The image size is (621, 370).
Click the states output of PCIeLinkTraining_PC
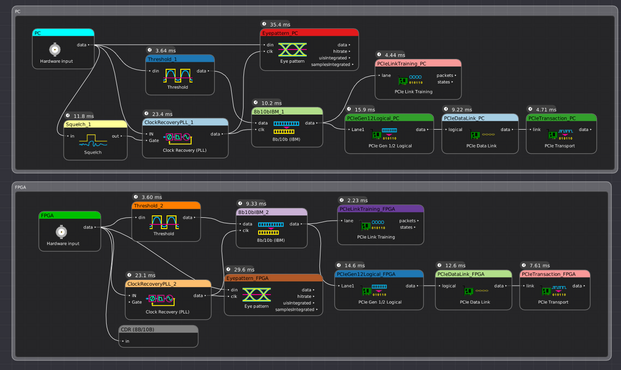(x=445, y=82)
